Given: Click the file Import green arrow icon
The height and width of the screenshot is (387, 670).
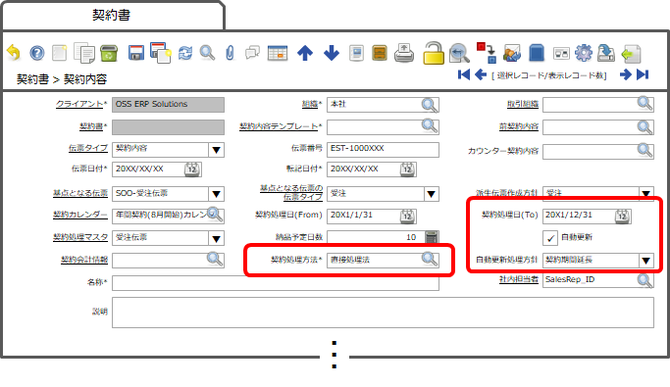Looking at the screenshot, I should [x=631, y=53].
